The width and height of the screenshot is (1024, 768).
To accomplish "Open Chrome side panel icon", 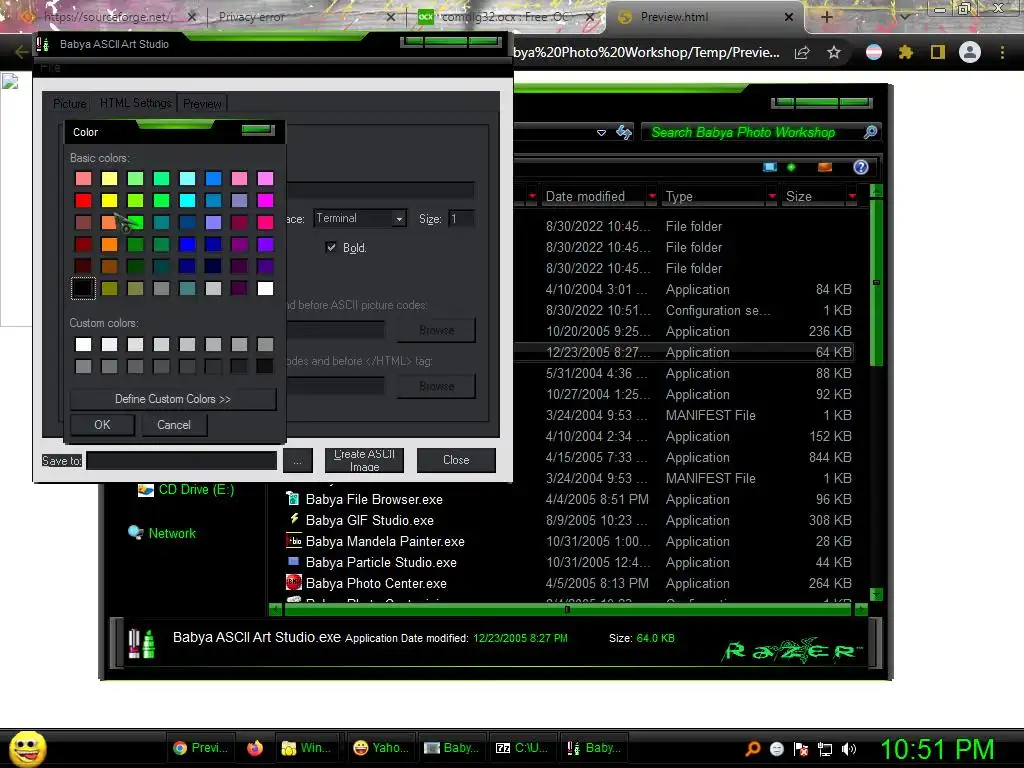I will 937,52.
